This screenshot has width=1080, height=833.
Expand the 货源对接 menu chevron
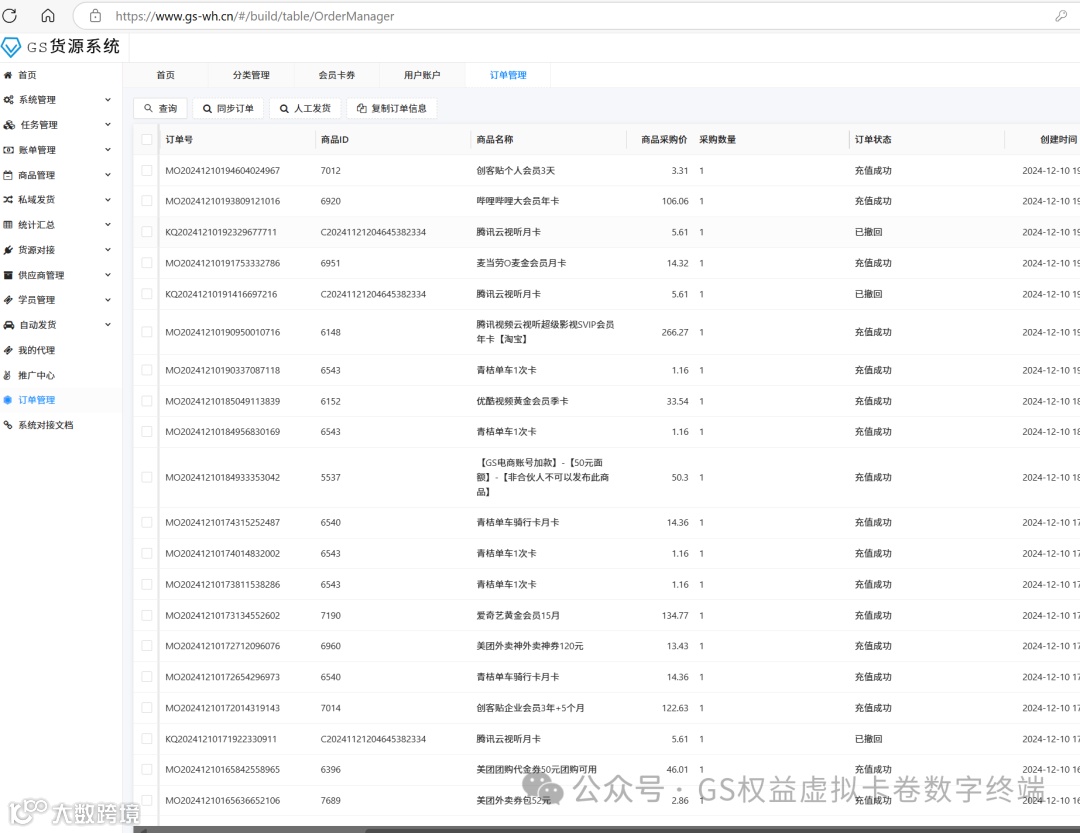pyautogui.click(x=108, y=249)
